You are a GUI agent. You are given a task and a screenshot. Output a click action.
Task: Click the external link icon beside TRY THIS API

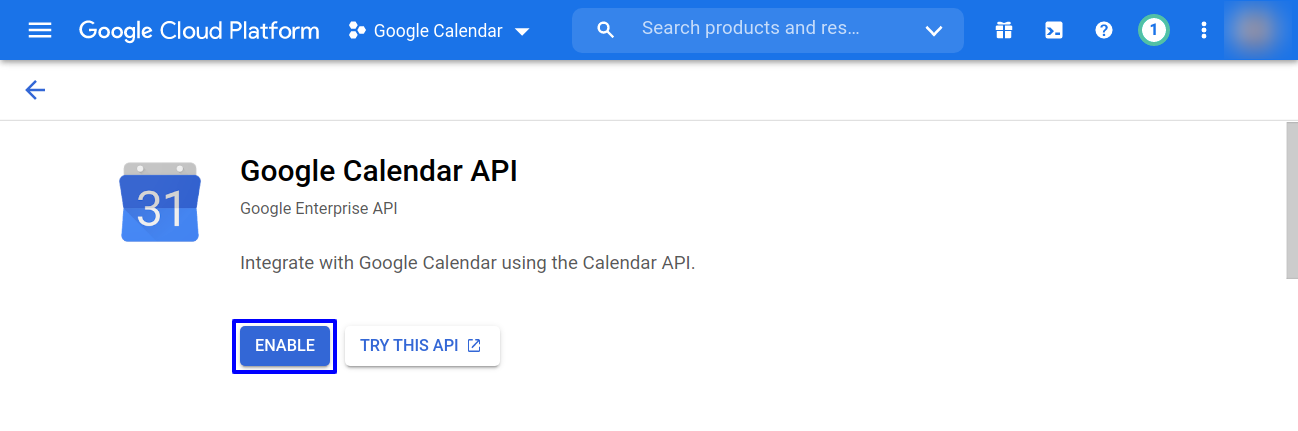coord(474,346)
